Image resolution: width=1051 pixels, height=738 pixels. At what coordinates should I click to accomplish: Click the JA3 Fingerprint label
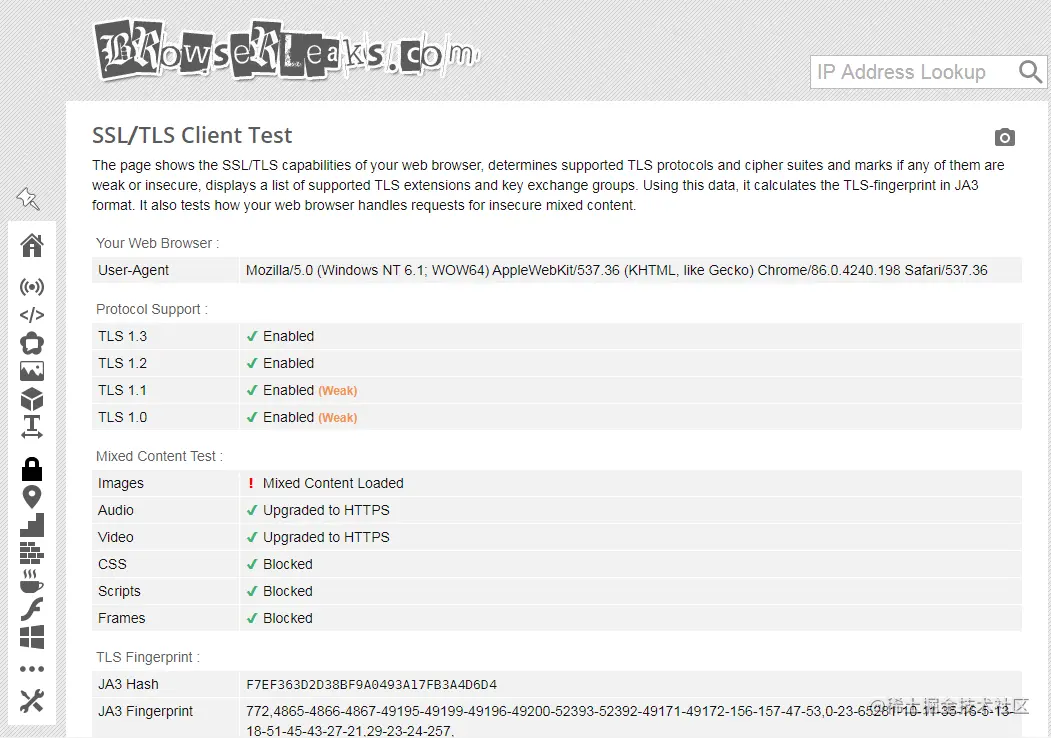(x=145, y=711)
